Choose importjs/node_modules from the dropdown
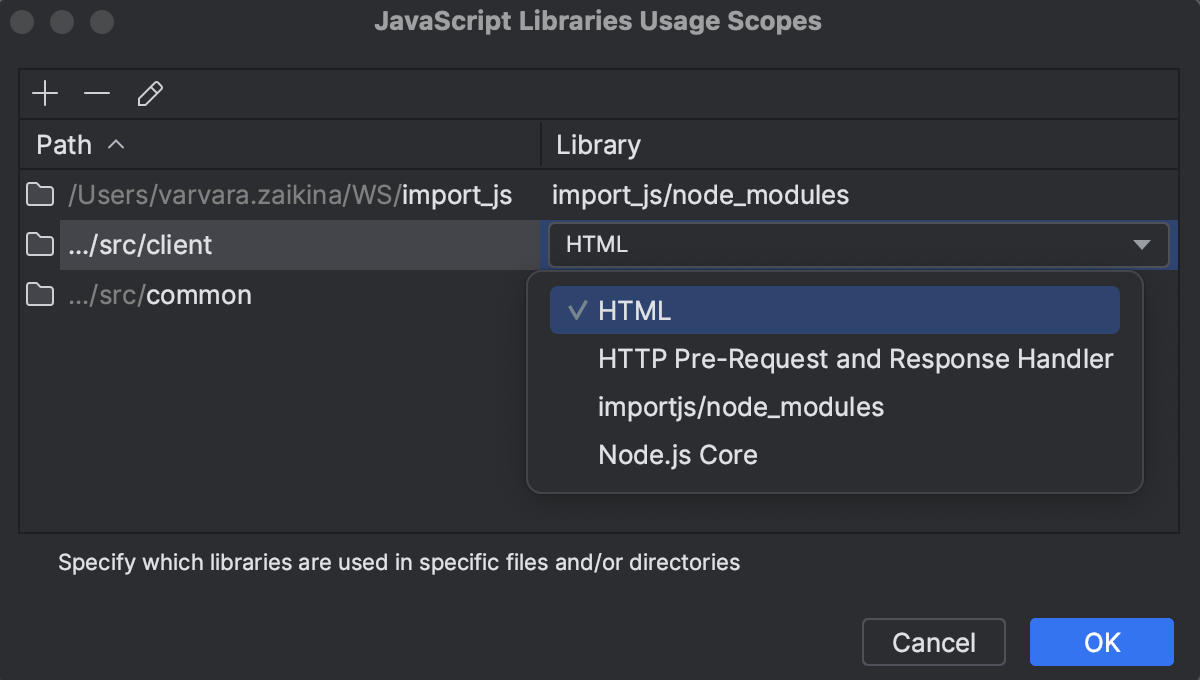The height and width of the screenshot is (680, 1200). [x=740, y=406]
